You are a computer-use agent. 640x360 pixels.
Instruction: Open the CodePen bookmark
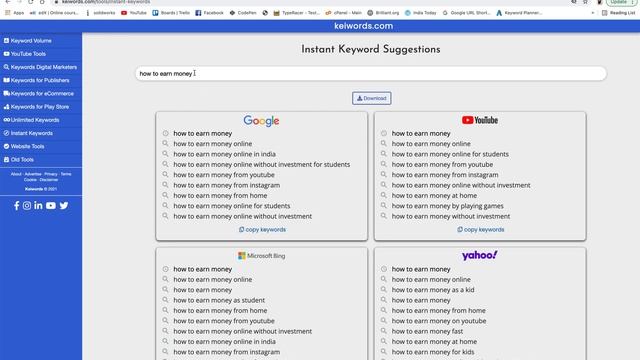pyautogui.click(x=243, y=13)
